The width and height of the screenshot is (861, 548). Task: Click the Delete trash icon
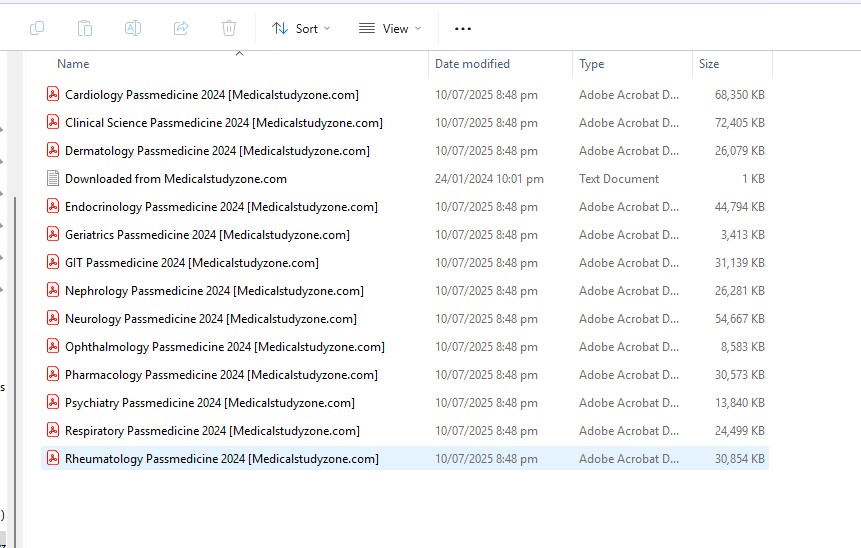pyautogui.click(x=229, y=28)
